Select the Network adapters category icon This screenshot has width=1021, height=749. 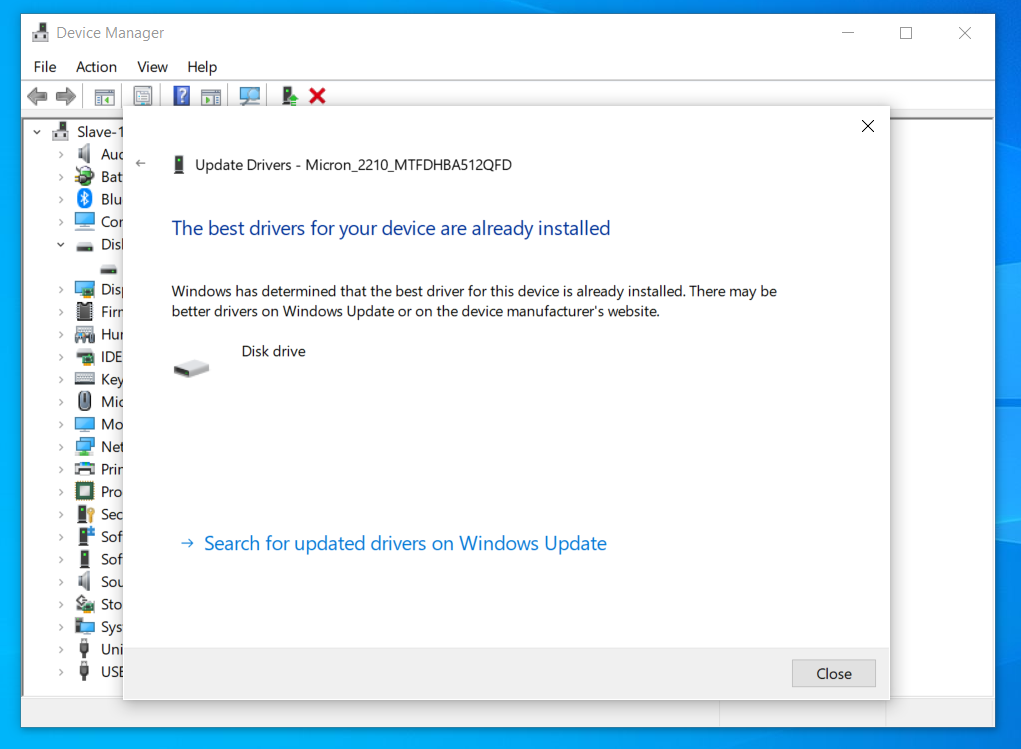coord(85,446)
